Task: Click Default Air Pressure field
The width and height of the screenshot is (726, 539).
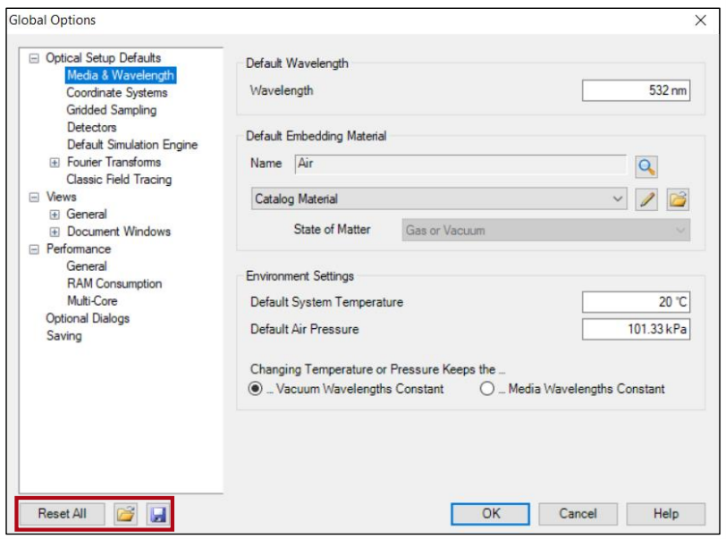Action: (x=636, y=329)
